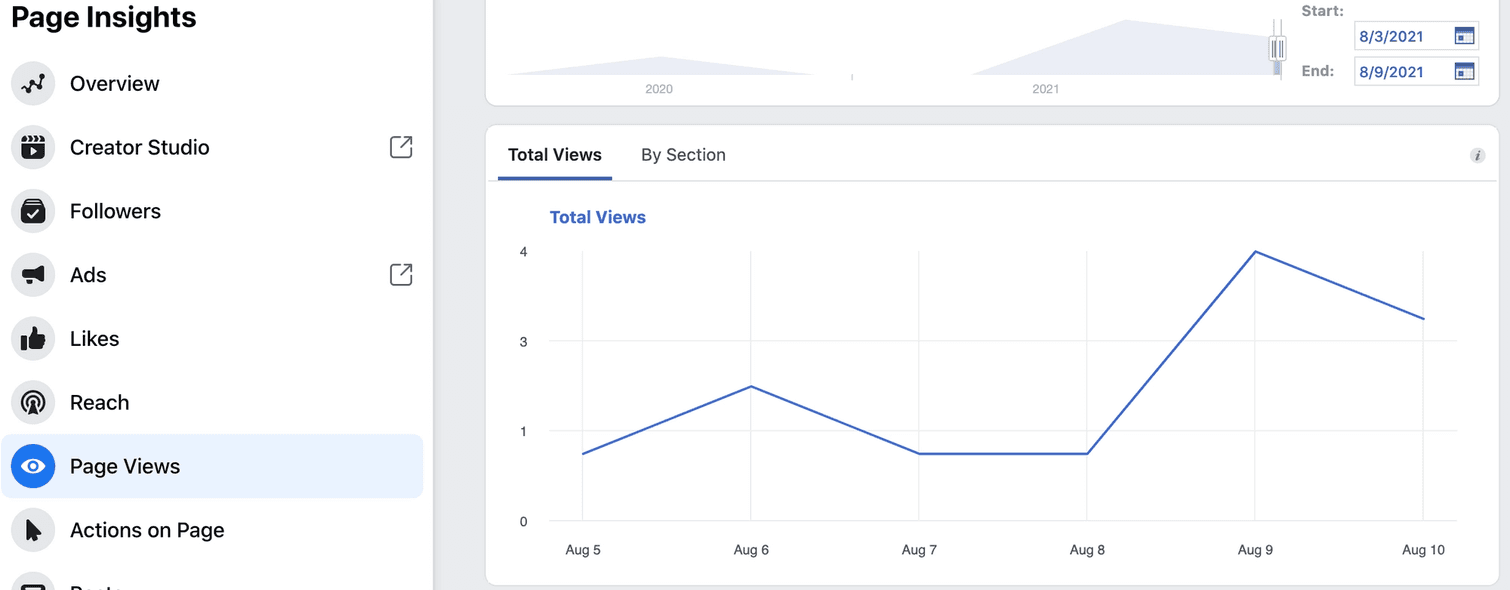Open Creator Studio external link icon

(x=401, y=147)
